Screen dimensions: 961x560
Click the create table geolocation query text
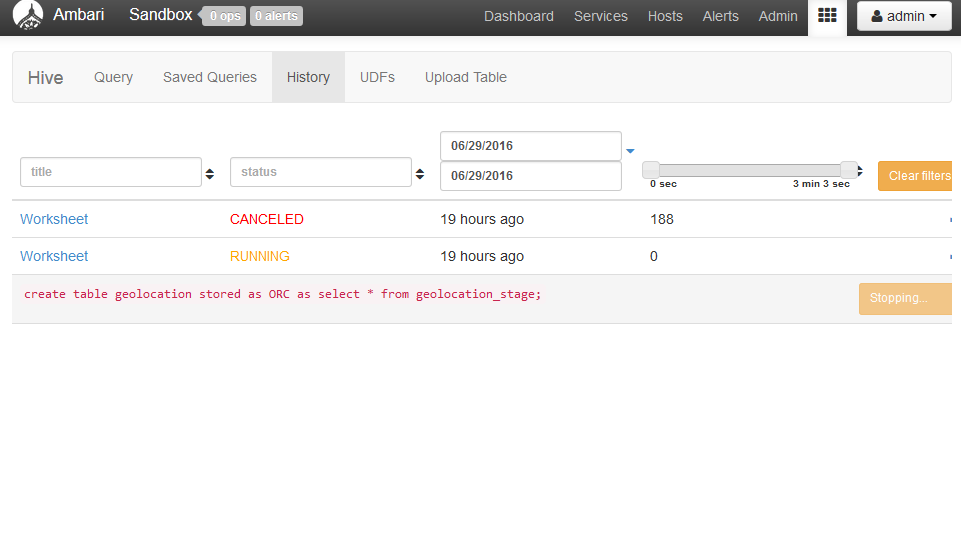click(x=283, y=294)
